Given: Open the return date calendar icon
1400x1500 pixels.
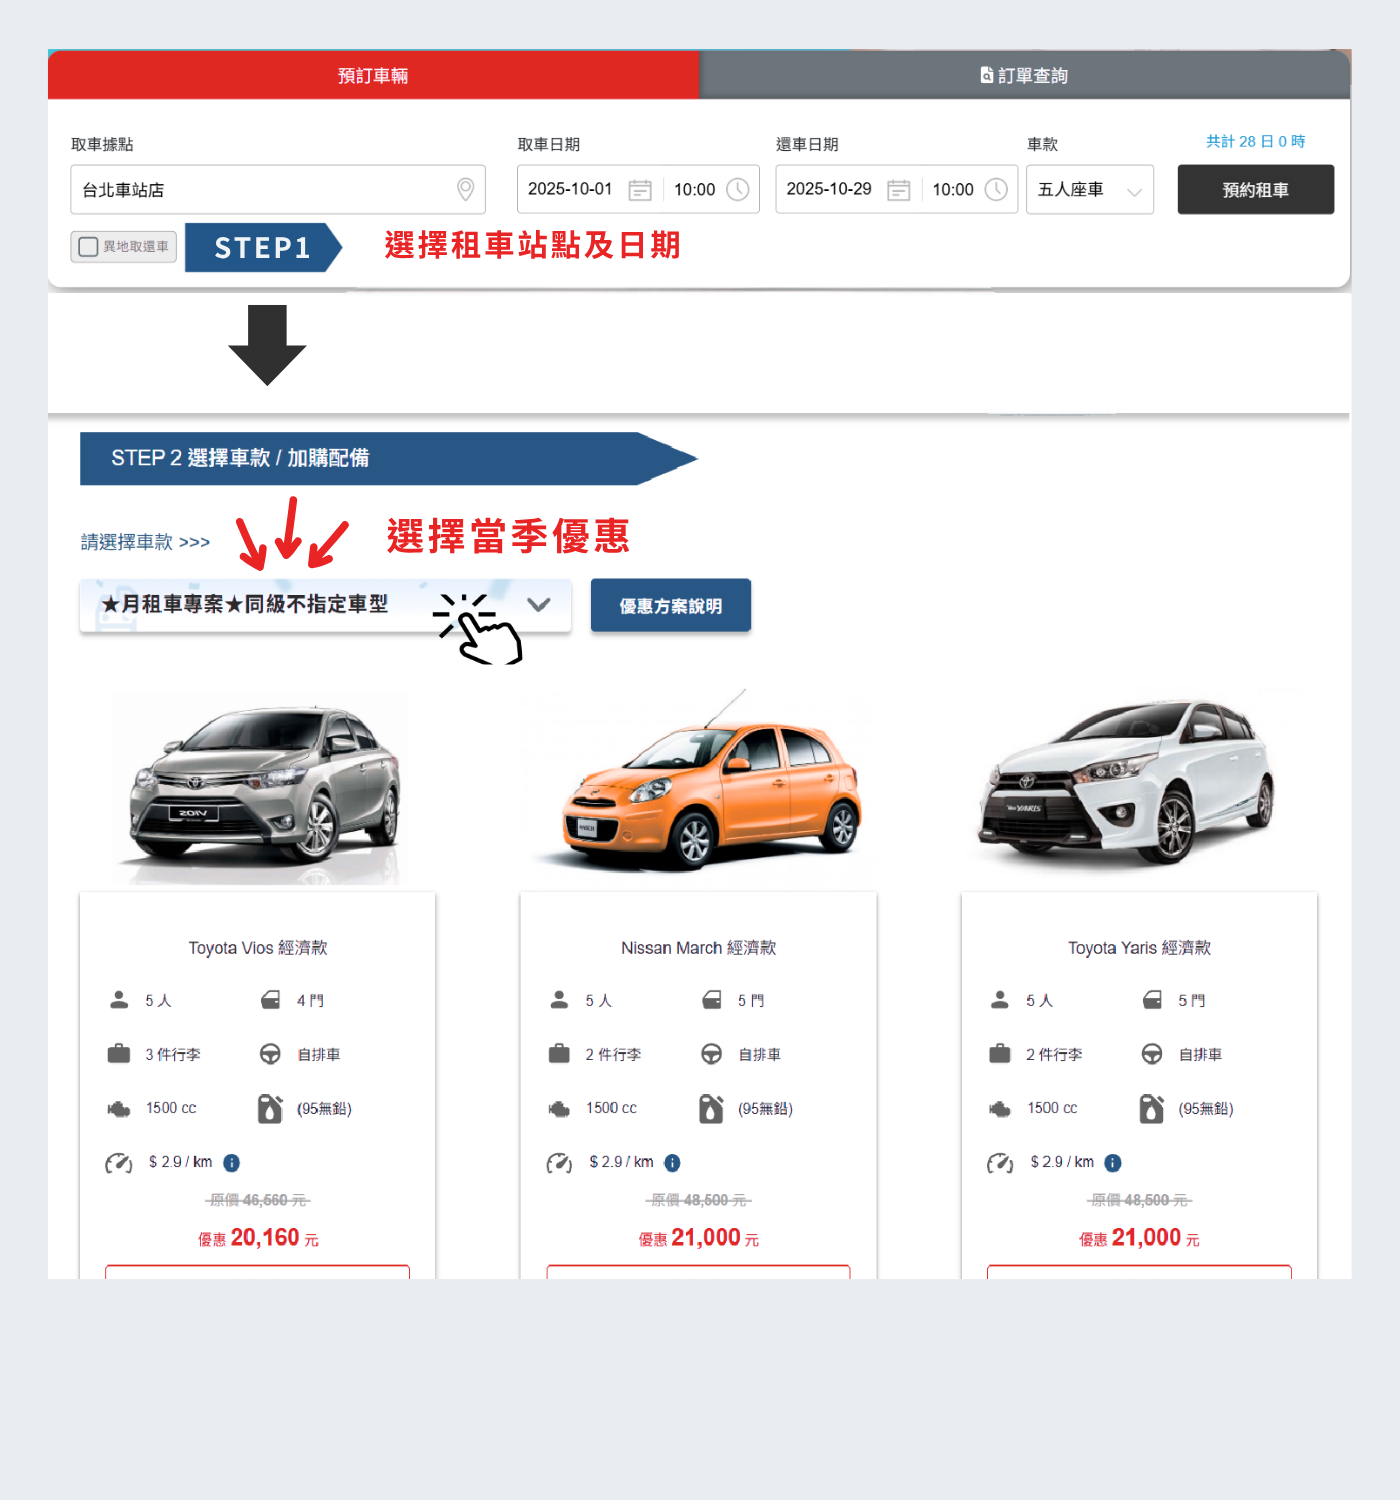Looking at the screenshot, I should [x=899, y=190].
